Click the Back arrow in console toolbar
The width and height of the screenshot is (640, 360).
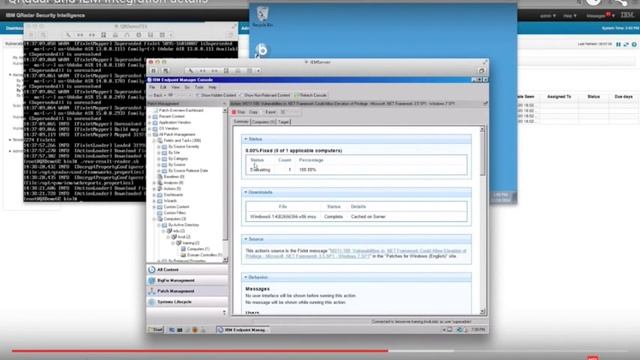(151, 95)
